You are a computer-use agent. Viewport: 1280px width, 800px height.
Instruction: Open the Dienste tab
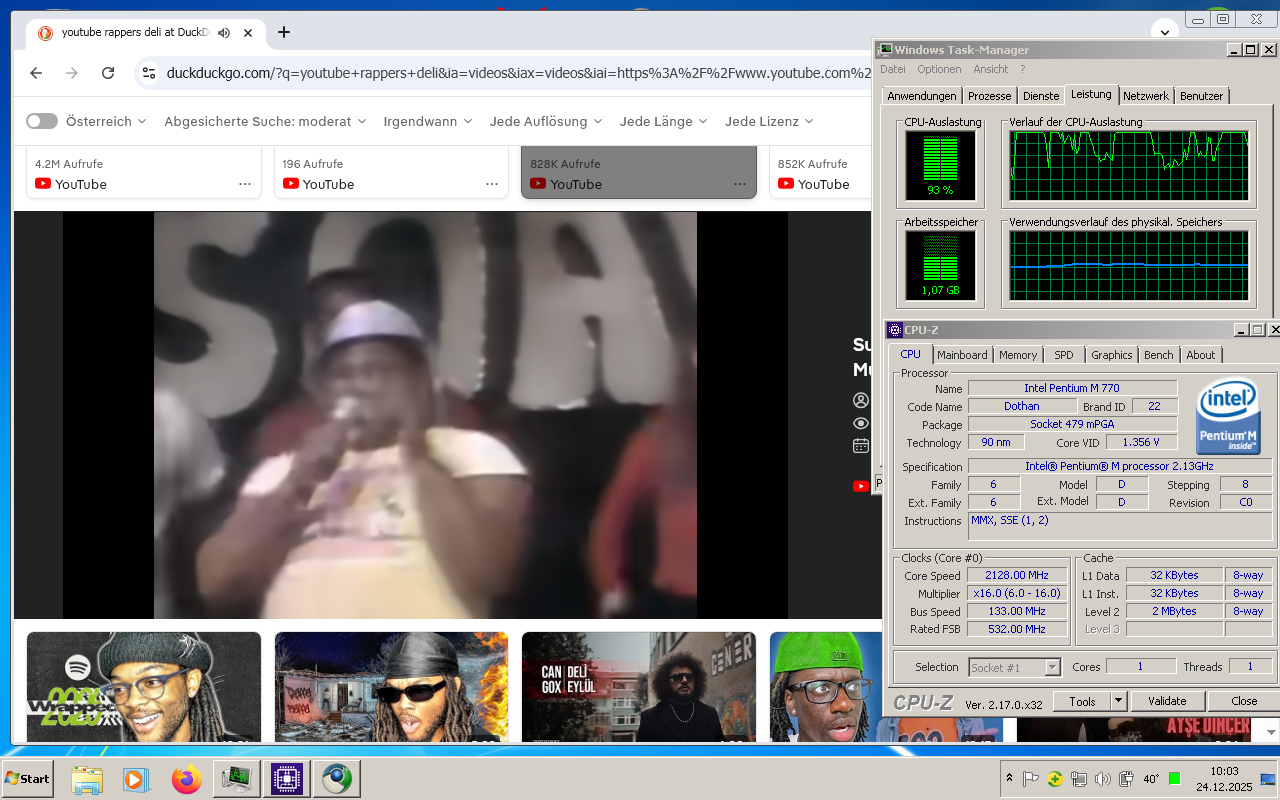click(x=1041, y=96)
